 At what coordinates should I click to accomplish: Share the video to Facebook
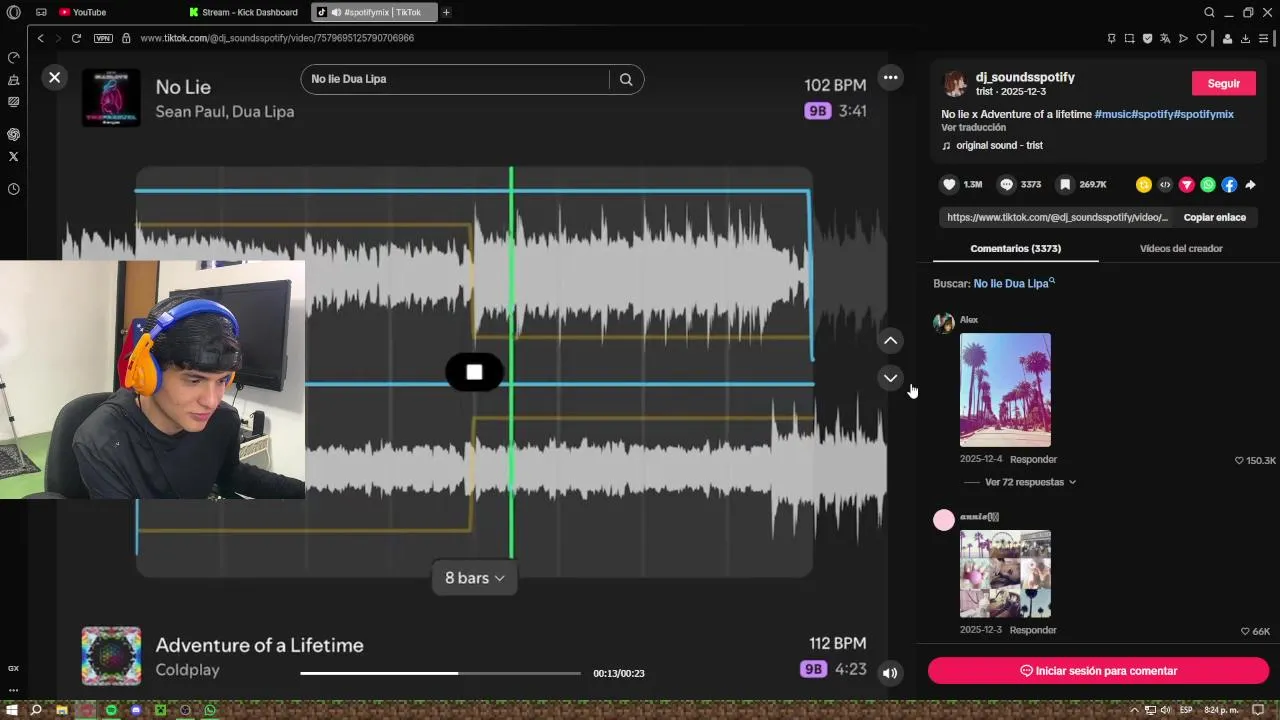coord(1229,185)
